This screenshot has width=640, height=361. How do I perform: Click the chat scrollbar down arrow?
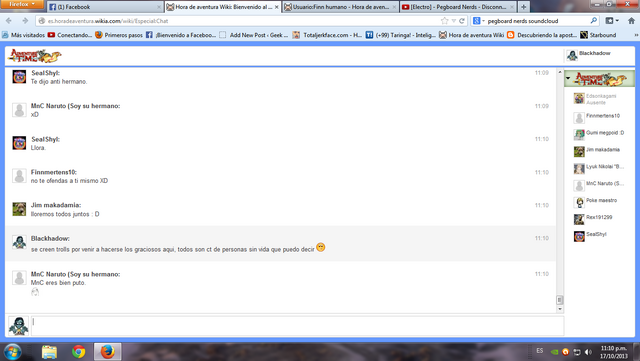[560, 309]
